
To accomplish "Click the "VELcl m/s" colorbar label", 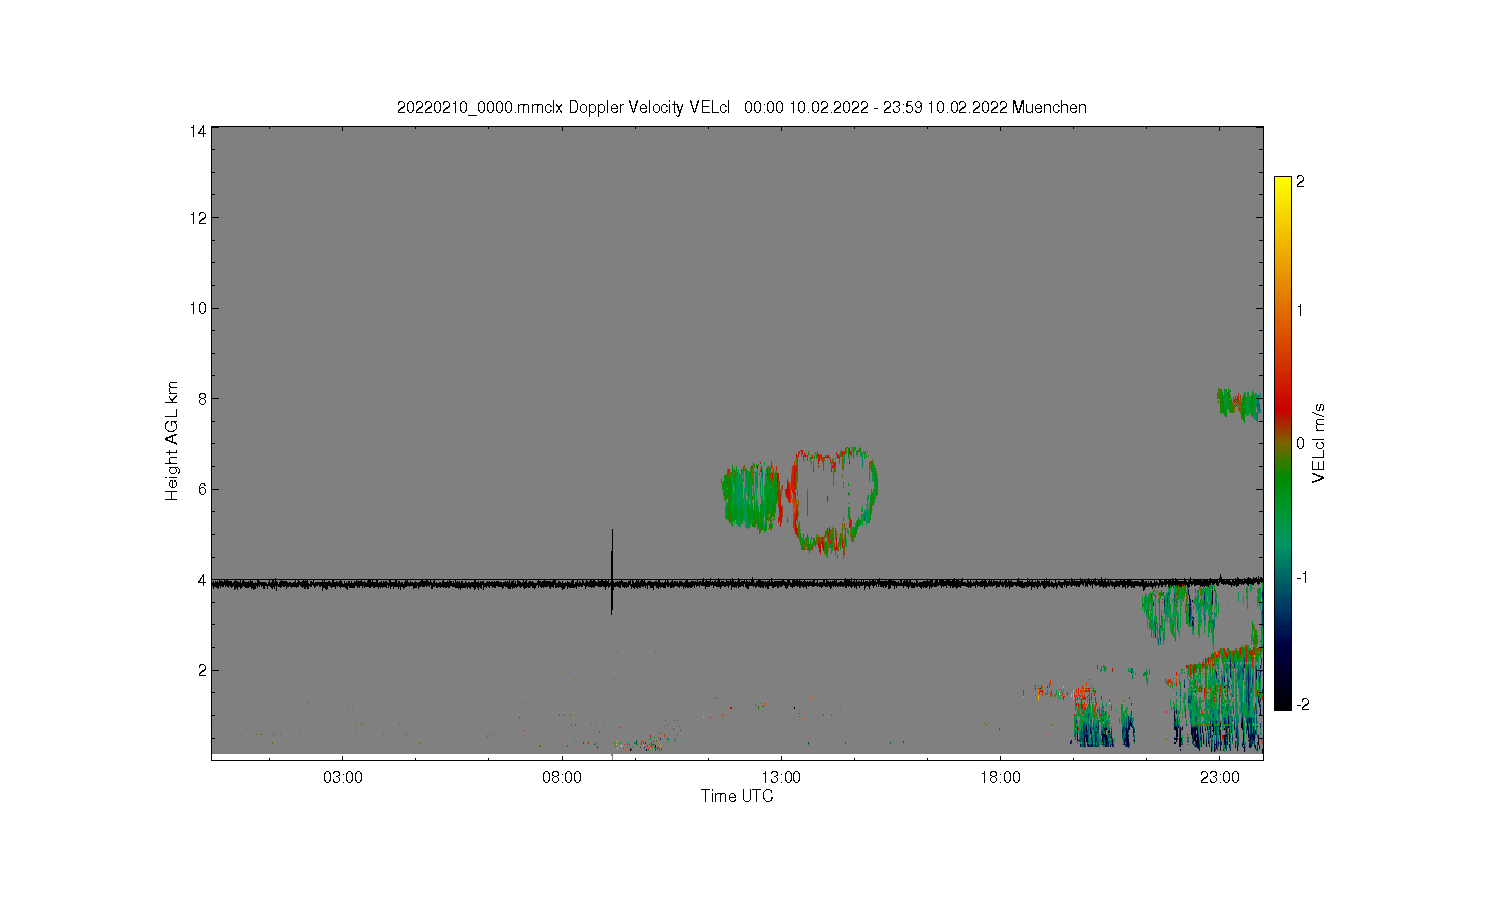I will click(1319, 443).
